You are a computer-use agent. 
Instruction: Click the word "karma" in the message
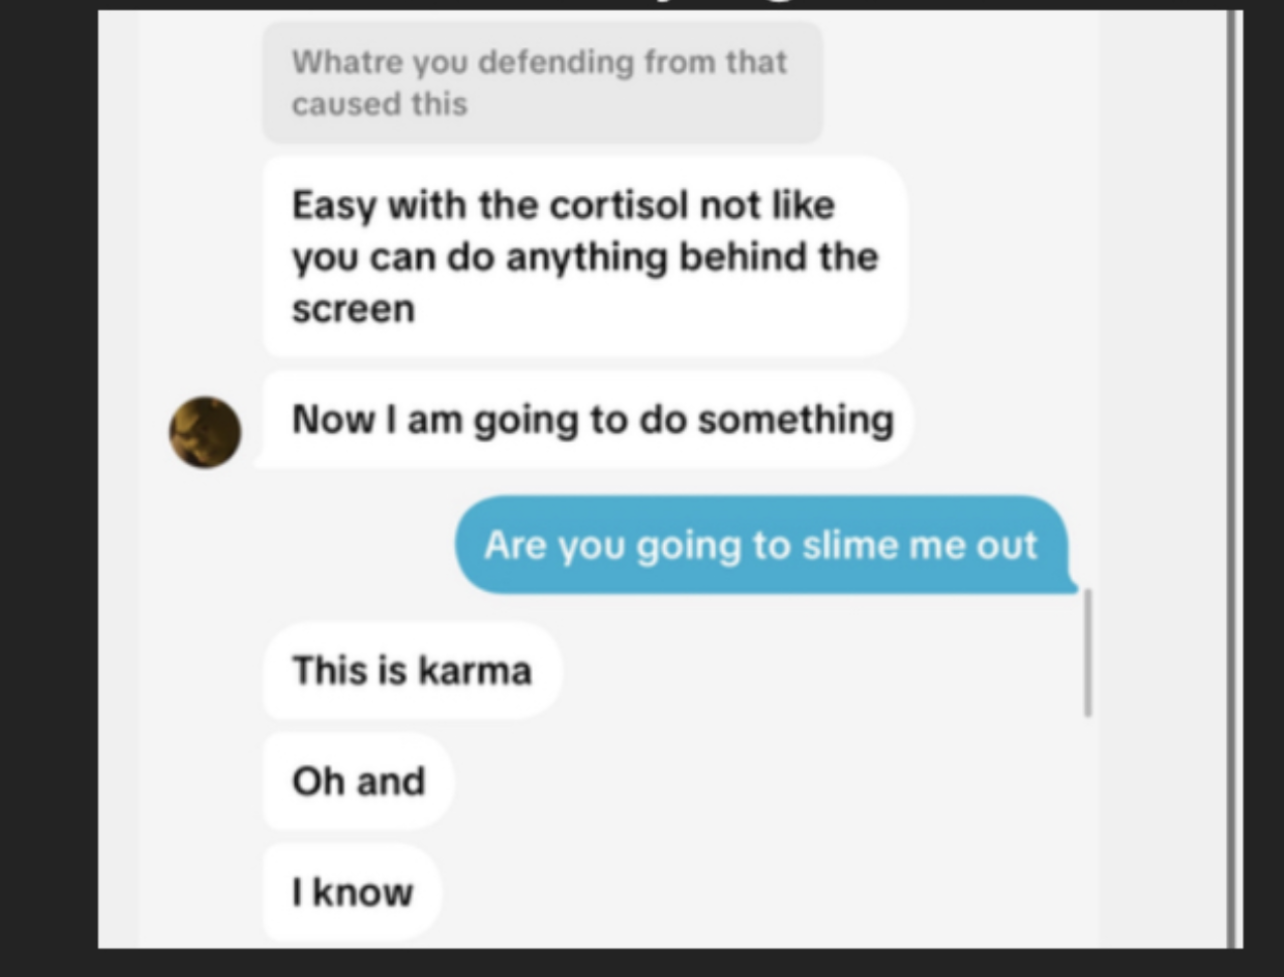[474, 670]
